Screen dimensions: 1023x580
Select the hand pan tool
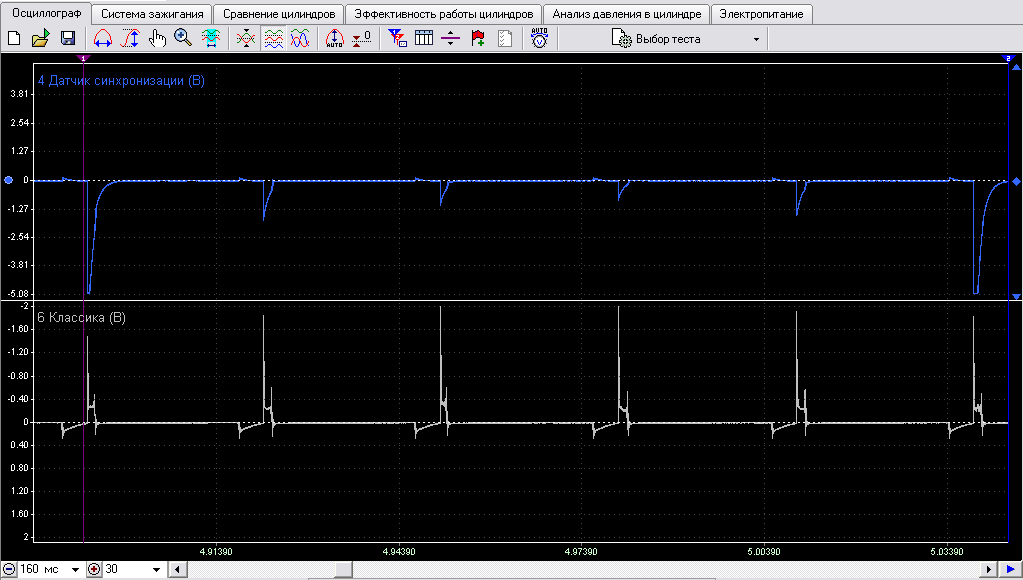point(157,39)
